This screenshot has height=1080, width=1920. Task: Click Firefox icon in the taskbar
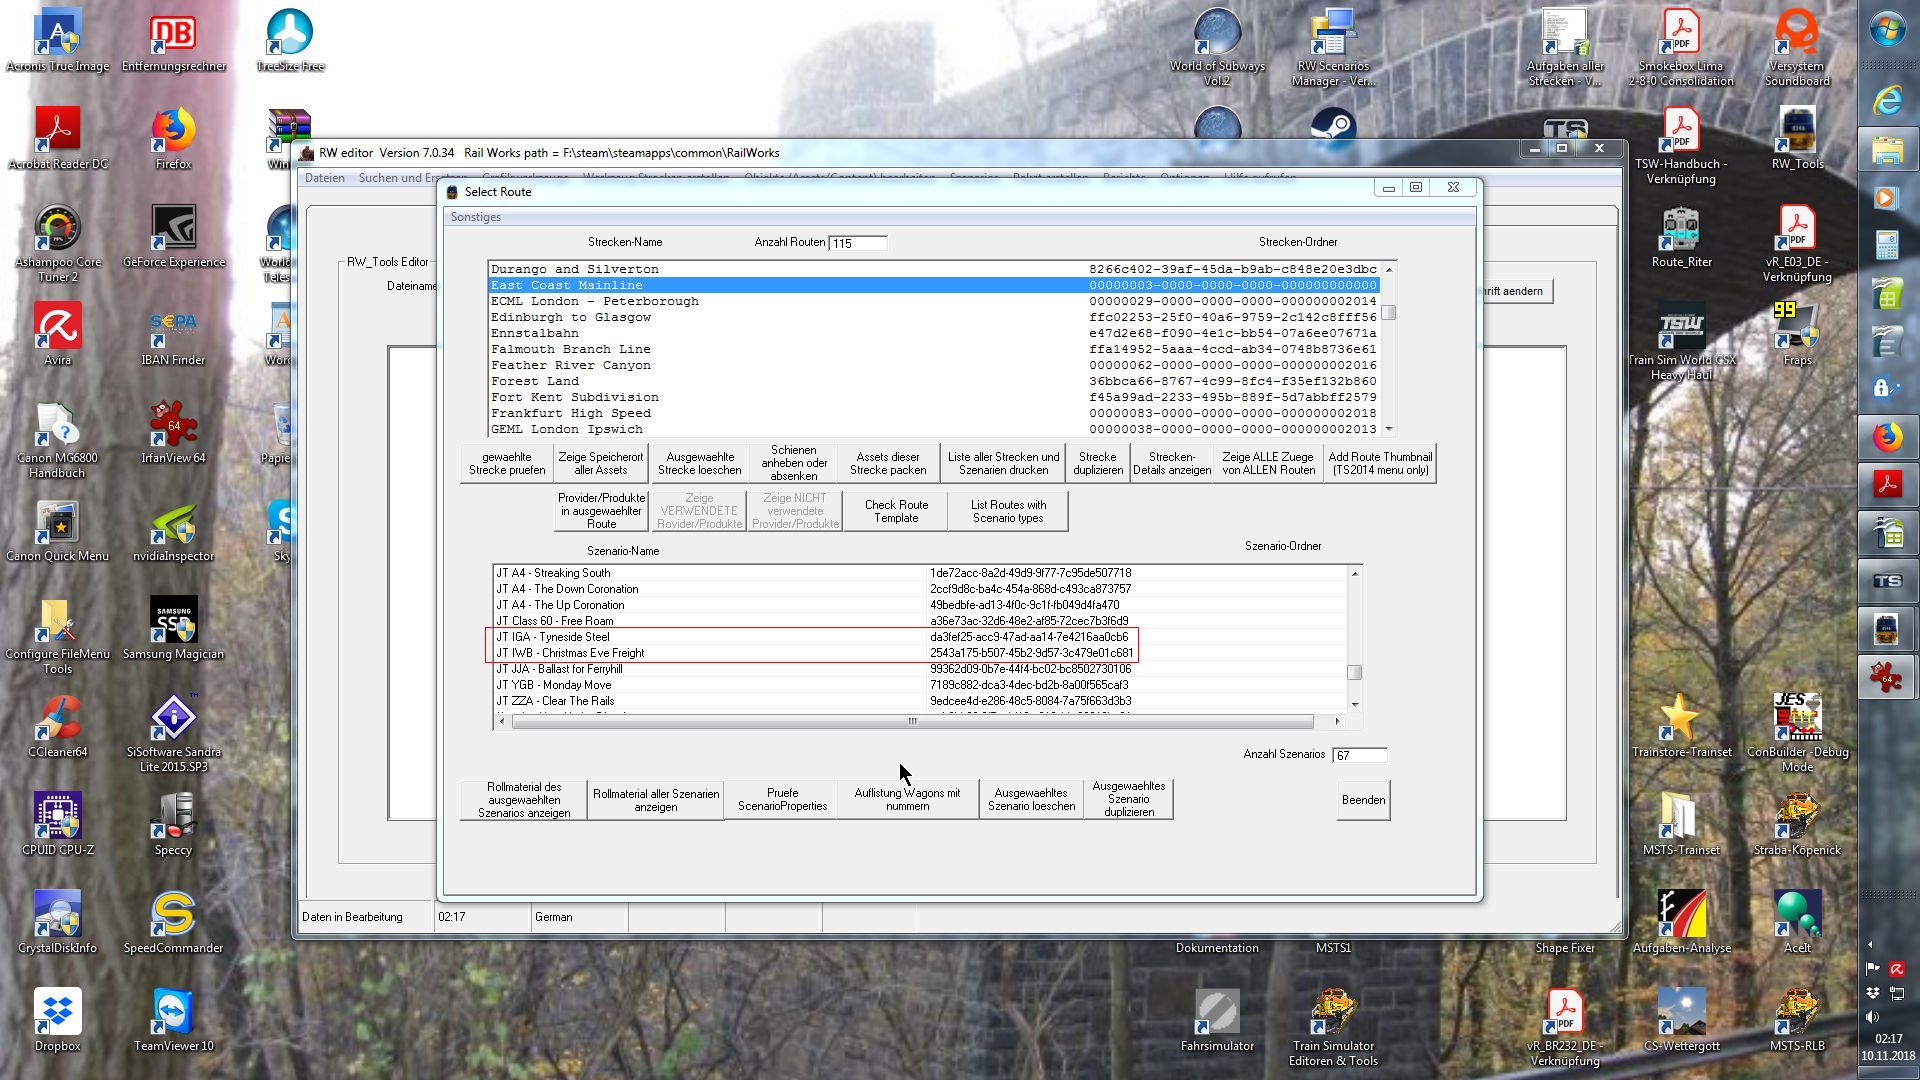tap(1886, 437)
